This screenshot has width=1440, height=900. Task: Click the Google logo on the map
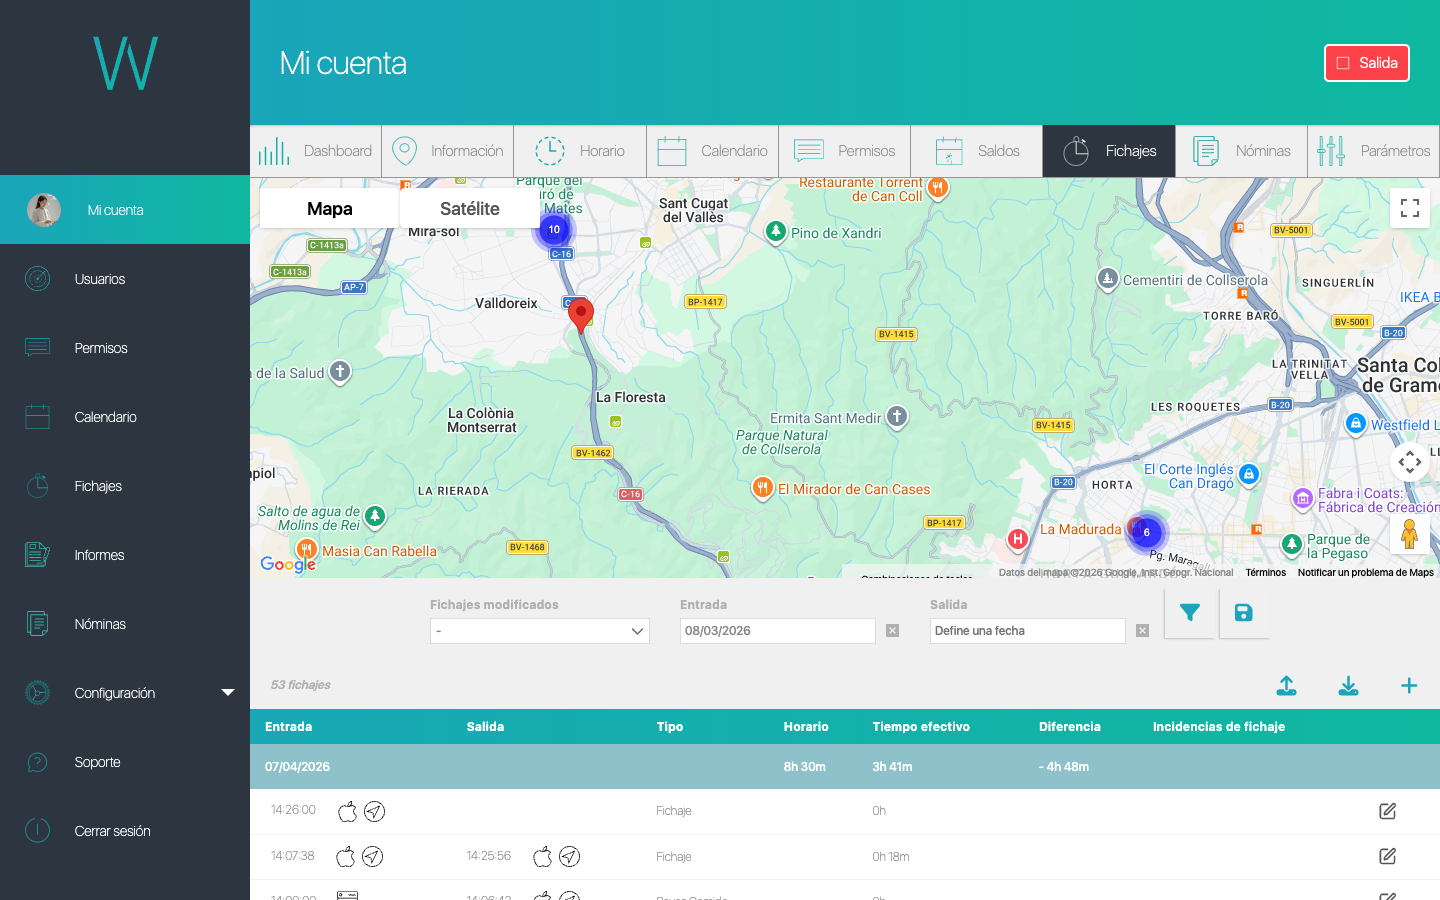(288, 564)
